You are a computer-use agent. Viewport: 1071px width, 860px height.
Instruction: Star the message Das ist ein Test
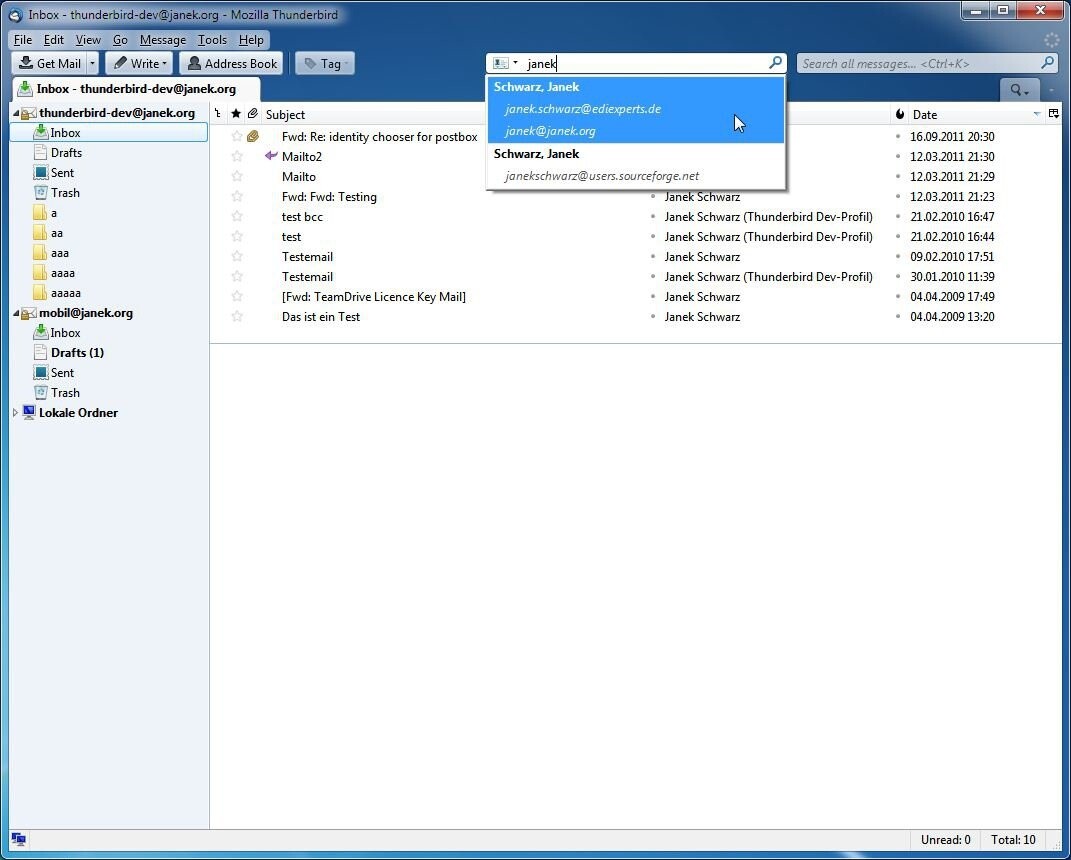pos(237,316)
